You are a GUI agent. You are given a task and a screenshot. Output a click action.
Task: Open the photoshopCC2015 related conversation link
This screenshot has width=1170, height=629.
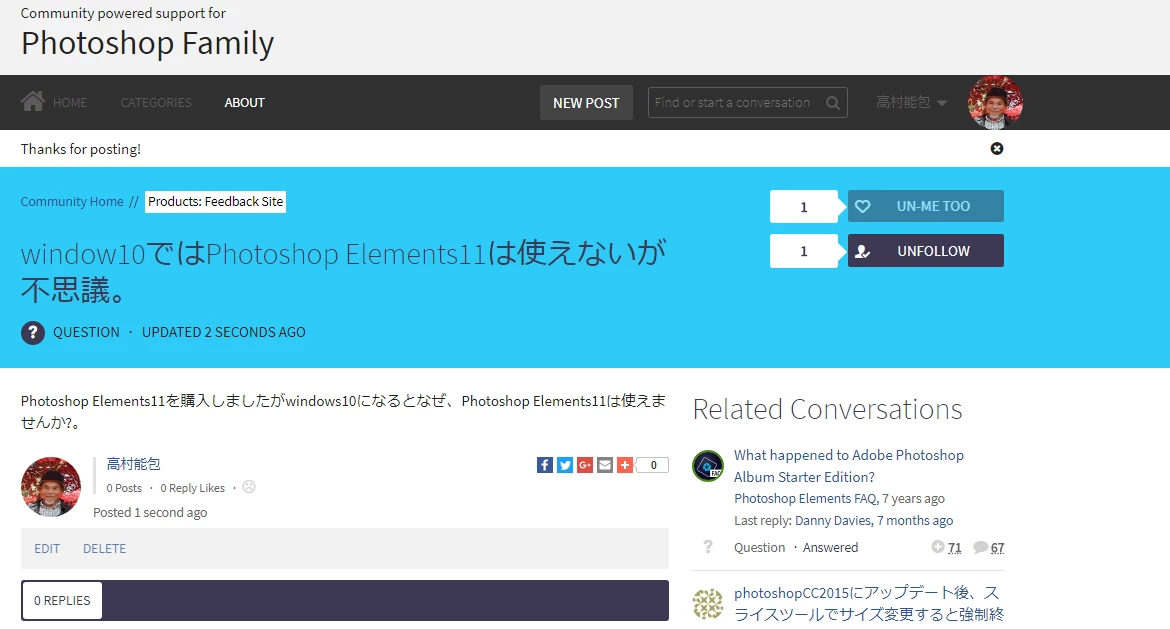869,604
